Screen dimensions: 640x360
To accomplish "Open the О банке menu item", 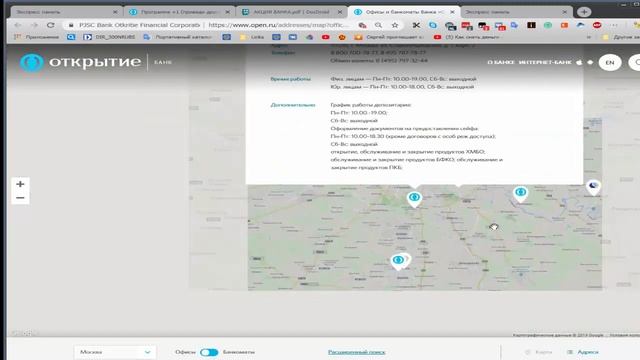I will click(x=500, y=62).
